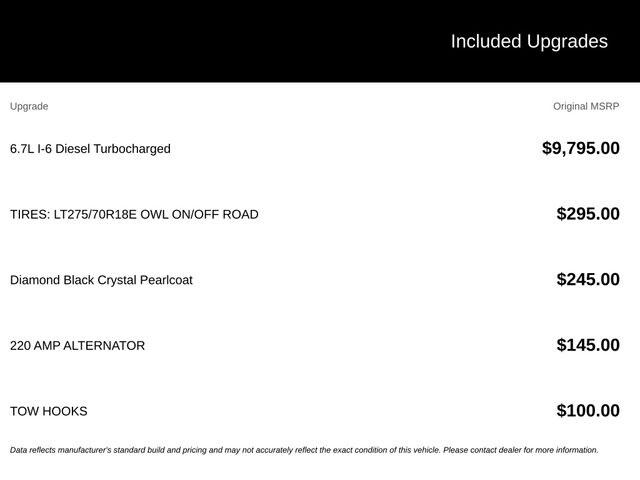Select the TOW HOOKS upgrade
The width and height of the screenshot is (640, 480).
tap(49, 411)
